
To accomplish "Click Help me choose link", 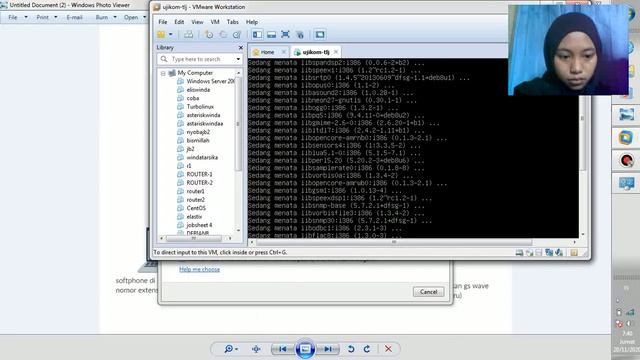I will coord(199,269).
